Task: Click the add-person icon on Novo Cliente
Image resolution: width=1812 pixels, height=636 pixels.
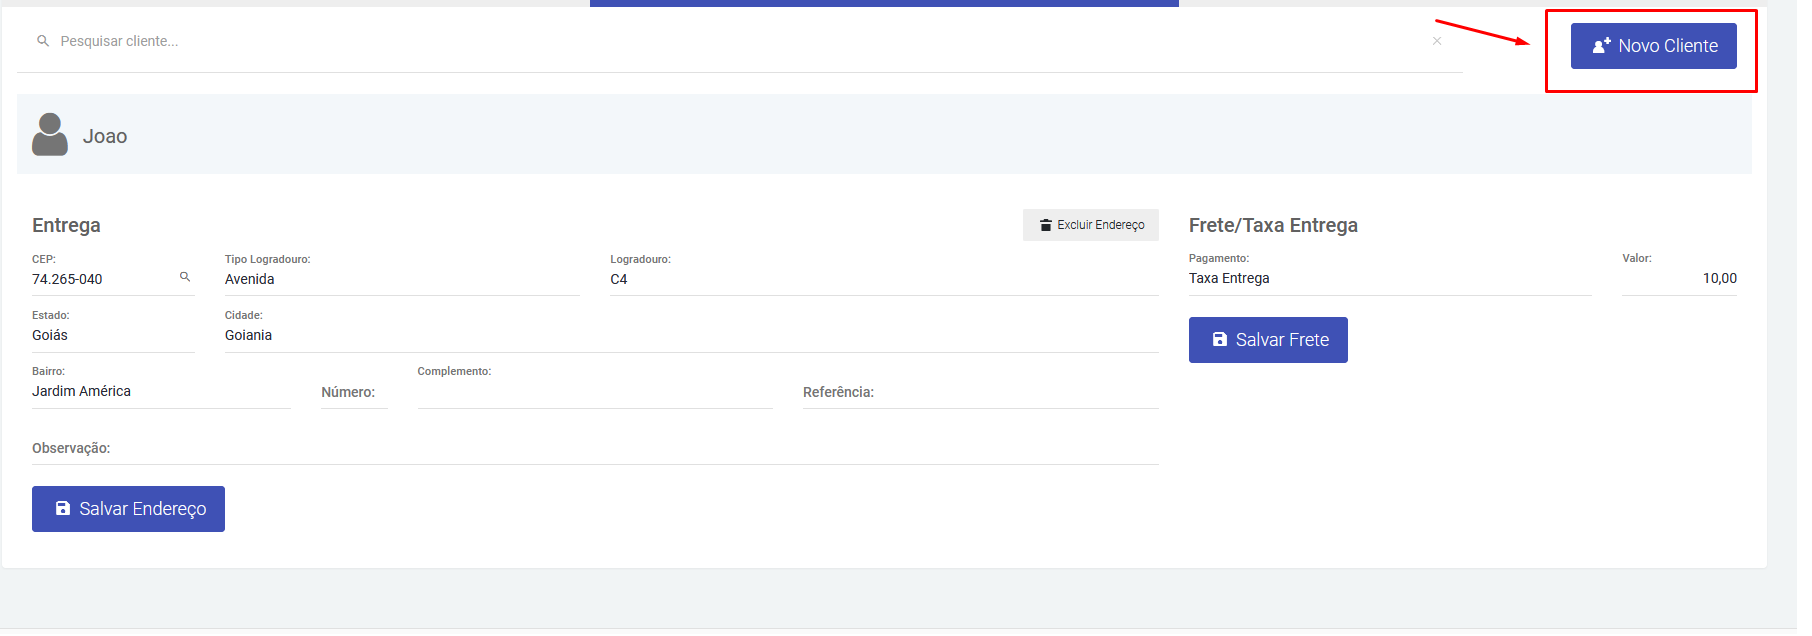Action: pos(1601,46)
